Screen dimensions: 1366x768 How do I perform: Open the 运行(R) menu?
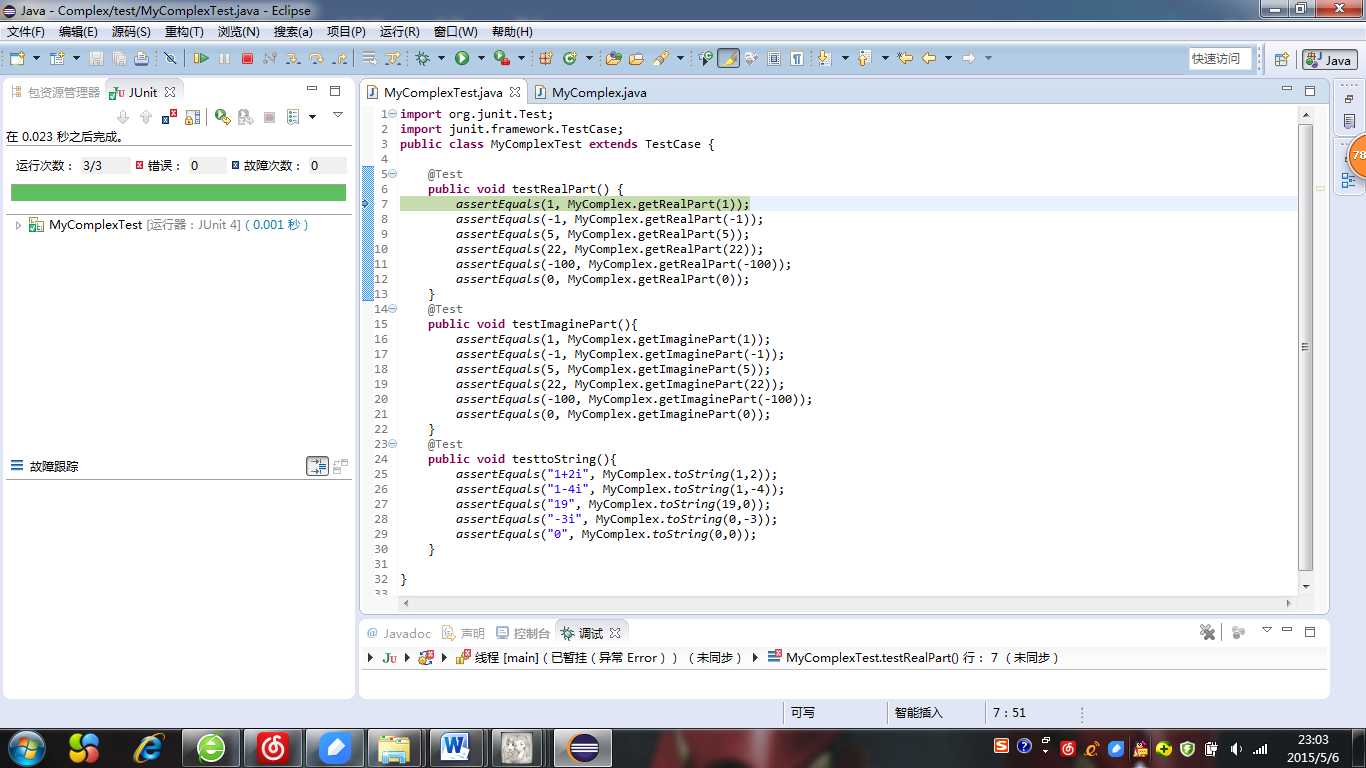pos(399,32)
